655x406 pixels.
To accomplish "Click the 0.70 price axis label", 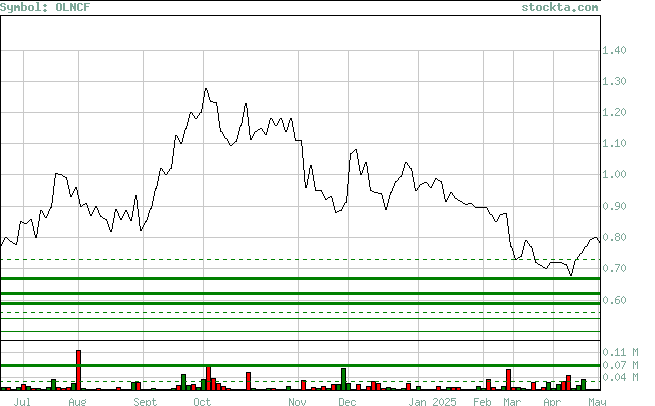I will click(614, 269).
